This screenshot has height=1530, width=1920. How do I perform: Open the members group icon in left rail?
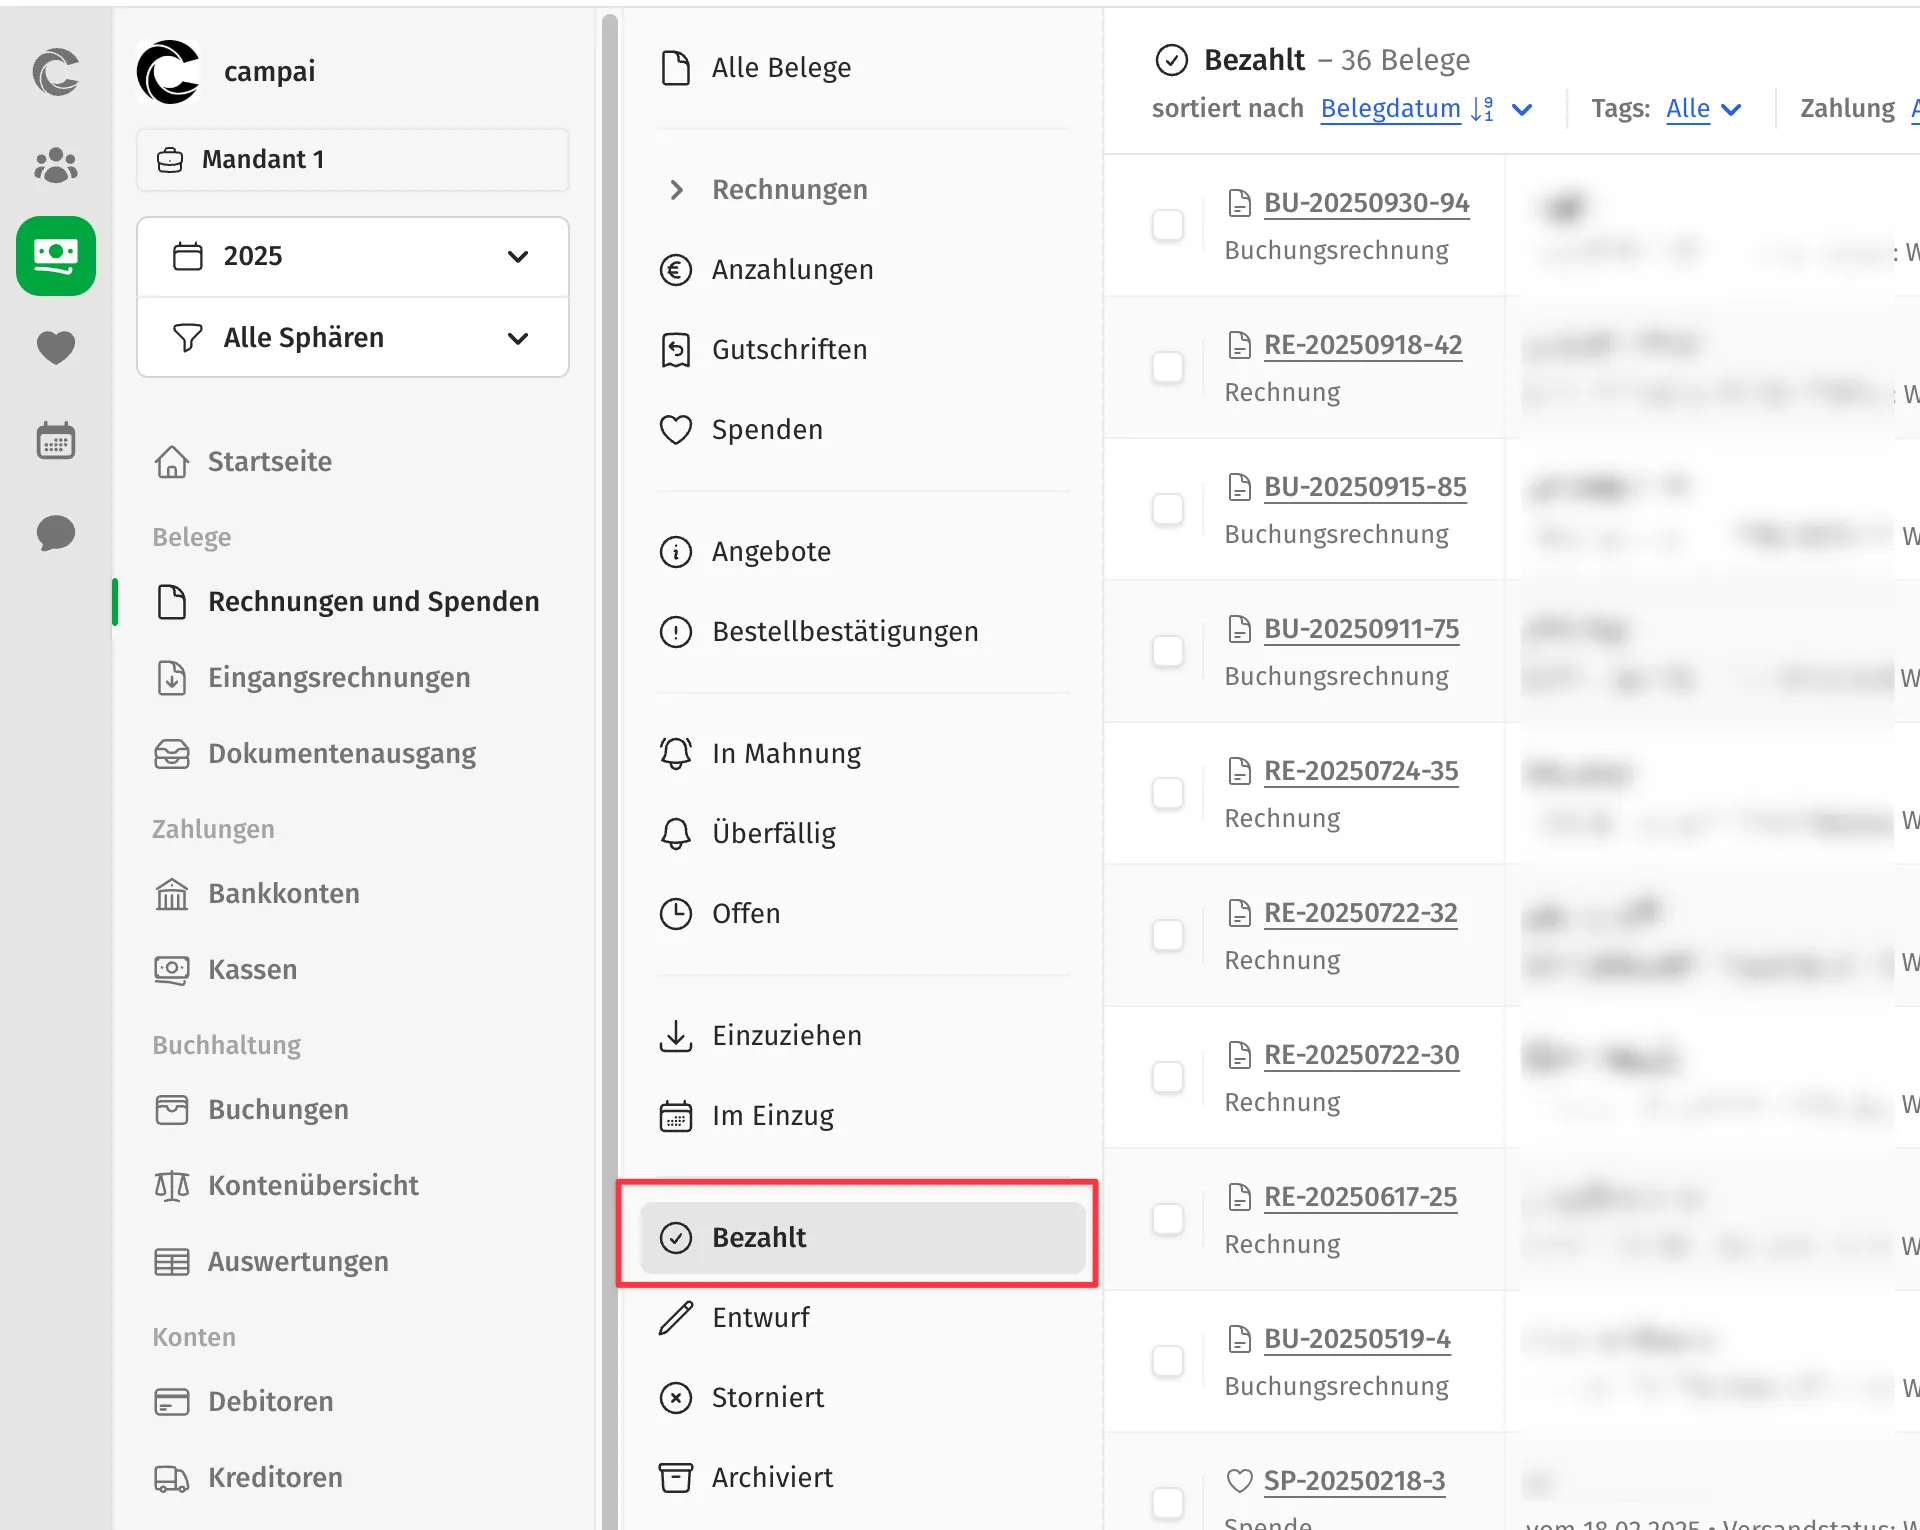[55, 164]
